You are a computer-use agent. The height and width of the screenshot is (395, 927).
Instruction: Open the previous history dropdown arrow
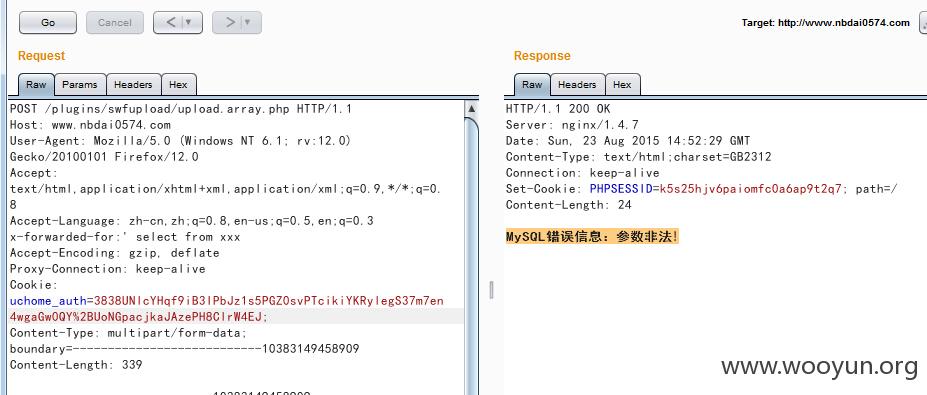pyautogui.click(x=190, y=22)
